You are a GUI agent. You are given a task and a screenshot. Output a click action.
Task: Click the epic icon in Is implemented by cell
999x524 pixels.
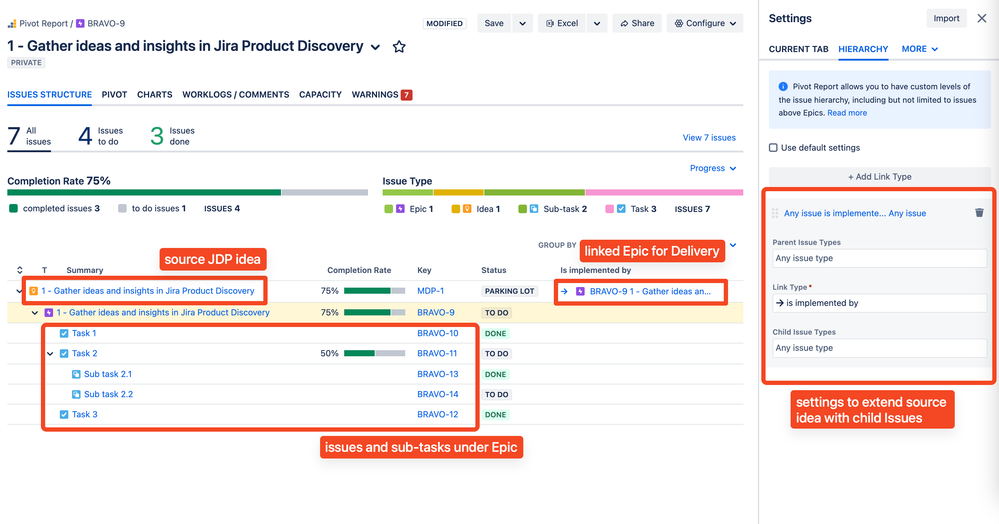click(580, 291)
